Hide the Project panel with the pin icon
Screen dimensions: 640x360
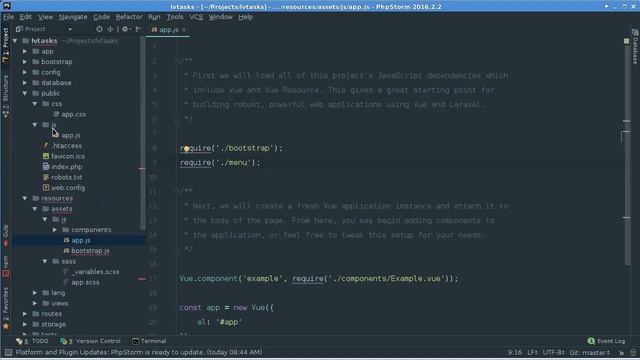(x=138, y=29)
